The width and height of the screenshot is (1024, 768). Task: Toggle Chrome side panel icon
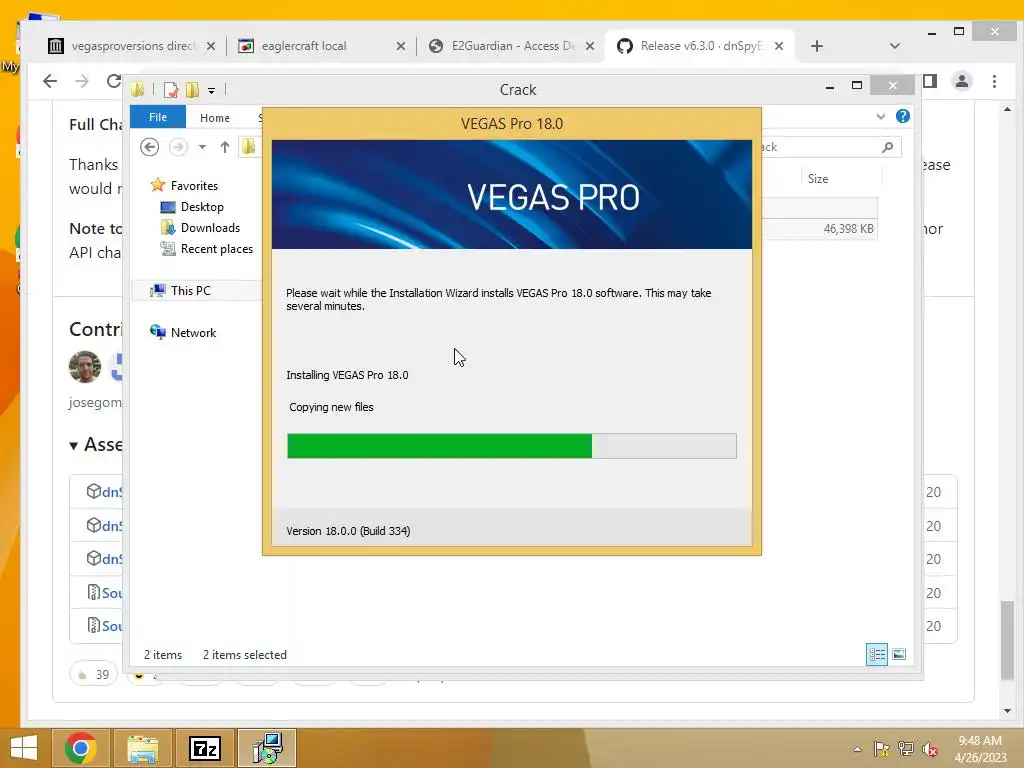(930, 81)
